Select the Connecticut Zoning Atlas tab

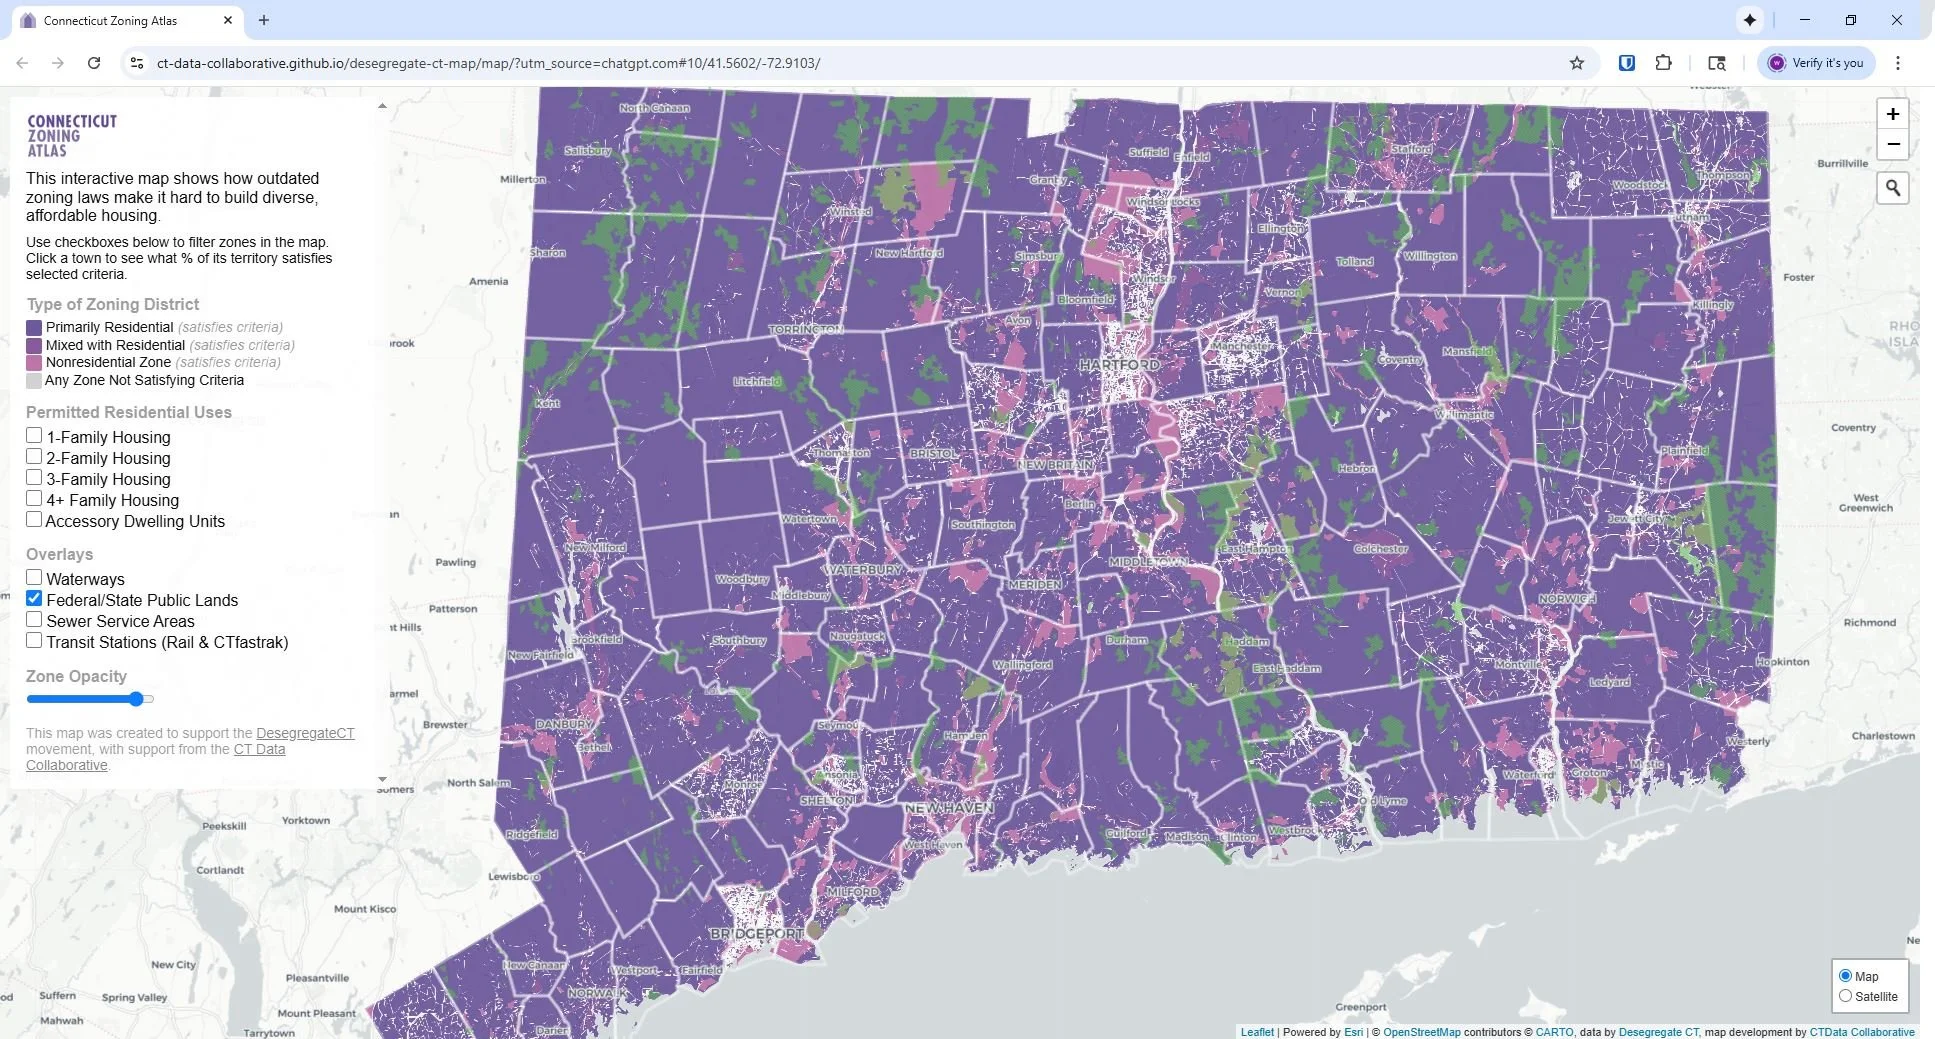(x=125, y=20)
